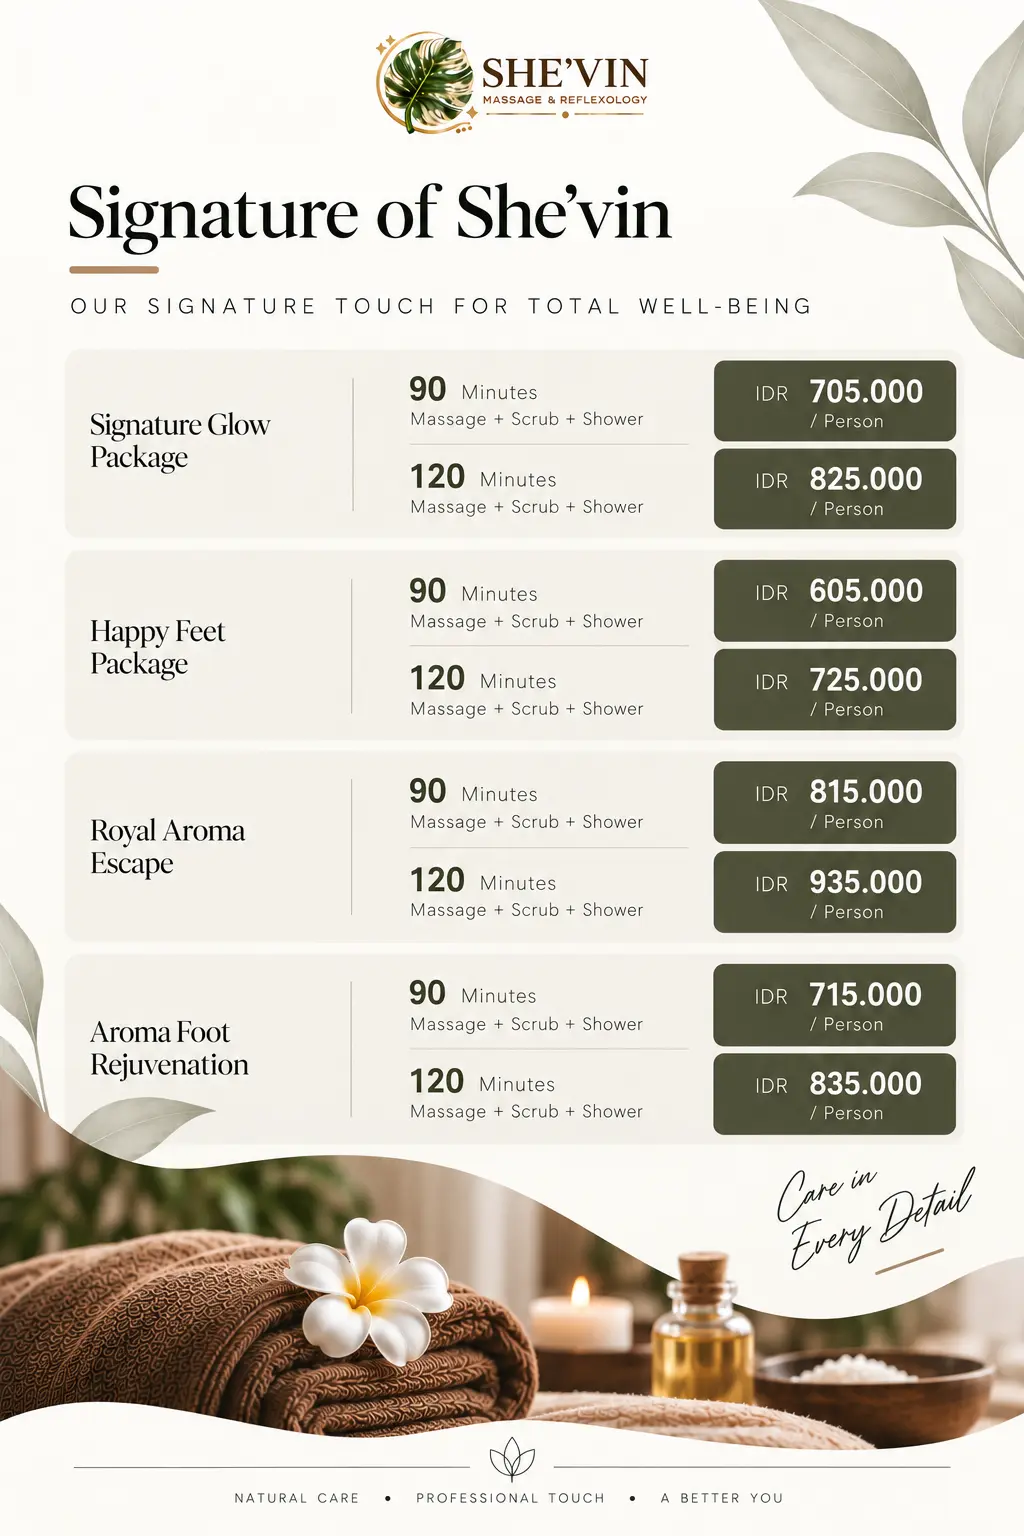This screenshot has height=1536, width=1024.
Task: Click the Signature Glow Package title
Action: [x=180, y=441]
